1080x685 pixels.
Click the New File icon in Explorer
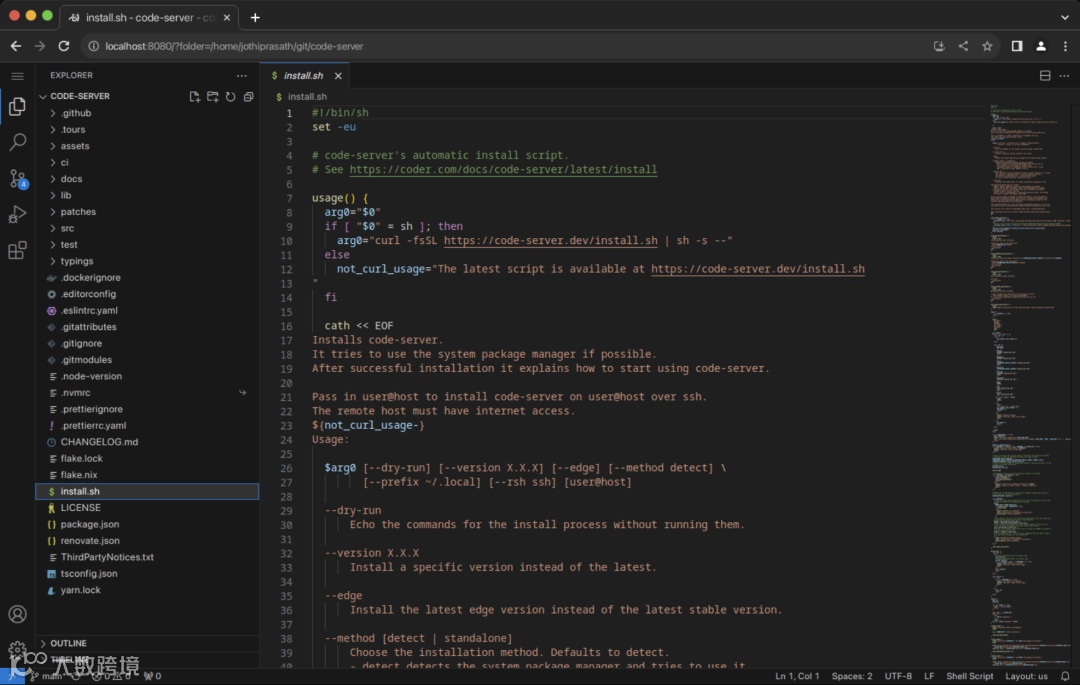point(195,97)
